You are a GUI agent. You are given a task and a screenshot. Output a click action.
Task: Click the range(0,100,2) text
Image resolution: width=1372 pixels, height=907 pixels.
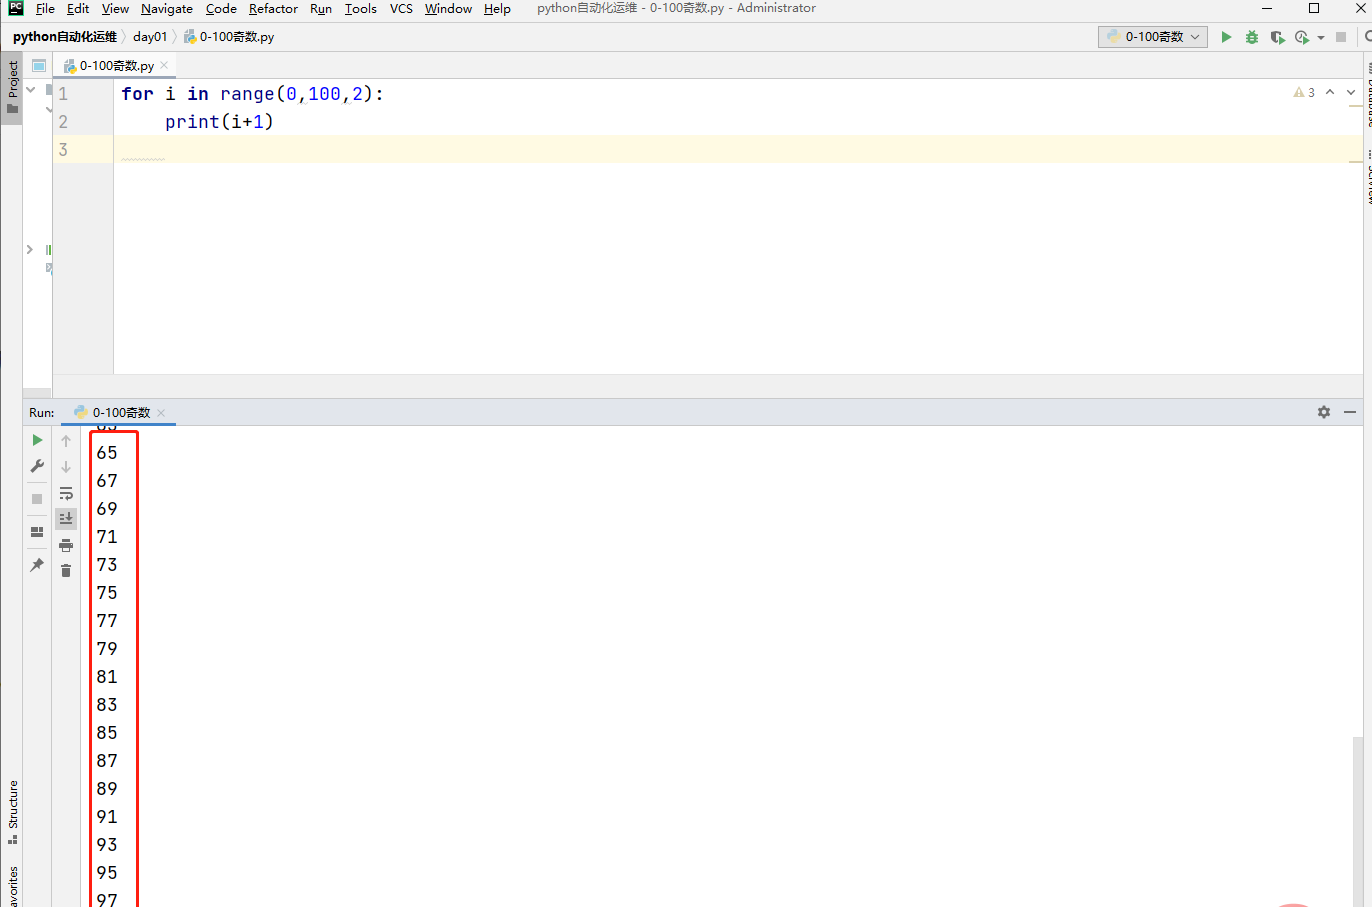point(296,94)
